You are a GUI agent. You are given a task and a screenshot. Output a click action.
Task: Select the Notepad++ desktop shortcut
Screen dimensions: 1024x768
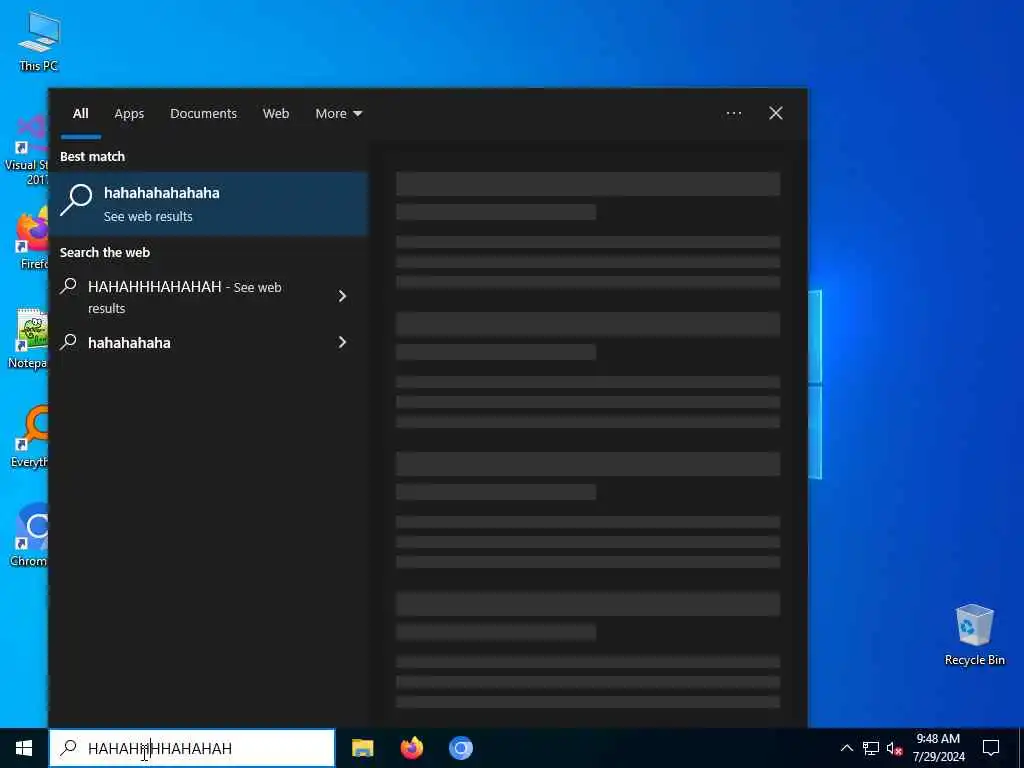coord(28,338)
